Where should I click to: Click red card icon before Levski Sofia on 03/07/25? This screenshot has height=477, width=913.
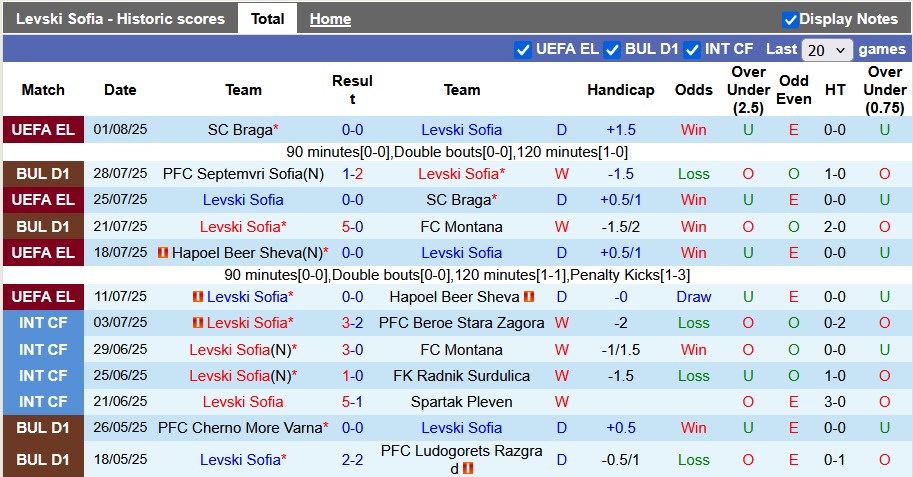(198, 323)
